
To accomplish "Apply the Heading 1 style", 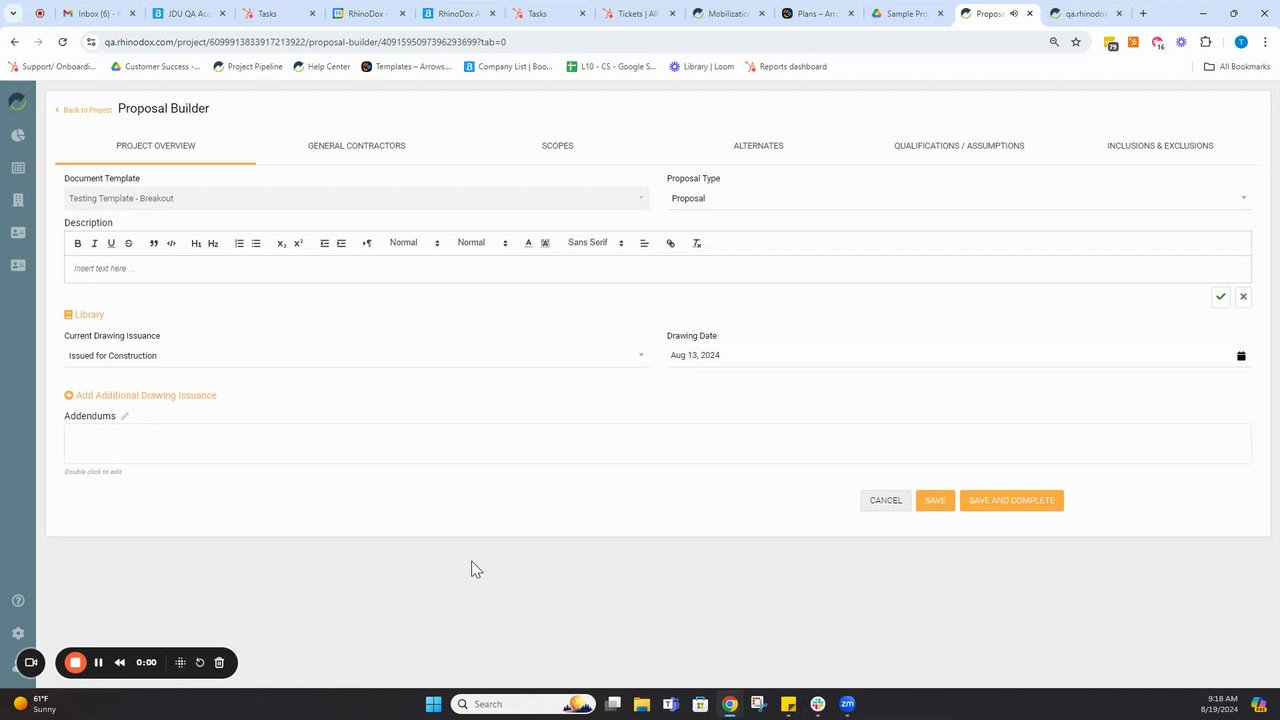I will [196, 243].
